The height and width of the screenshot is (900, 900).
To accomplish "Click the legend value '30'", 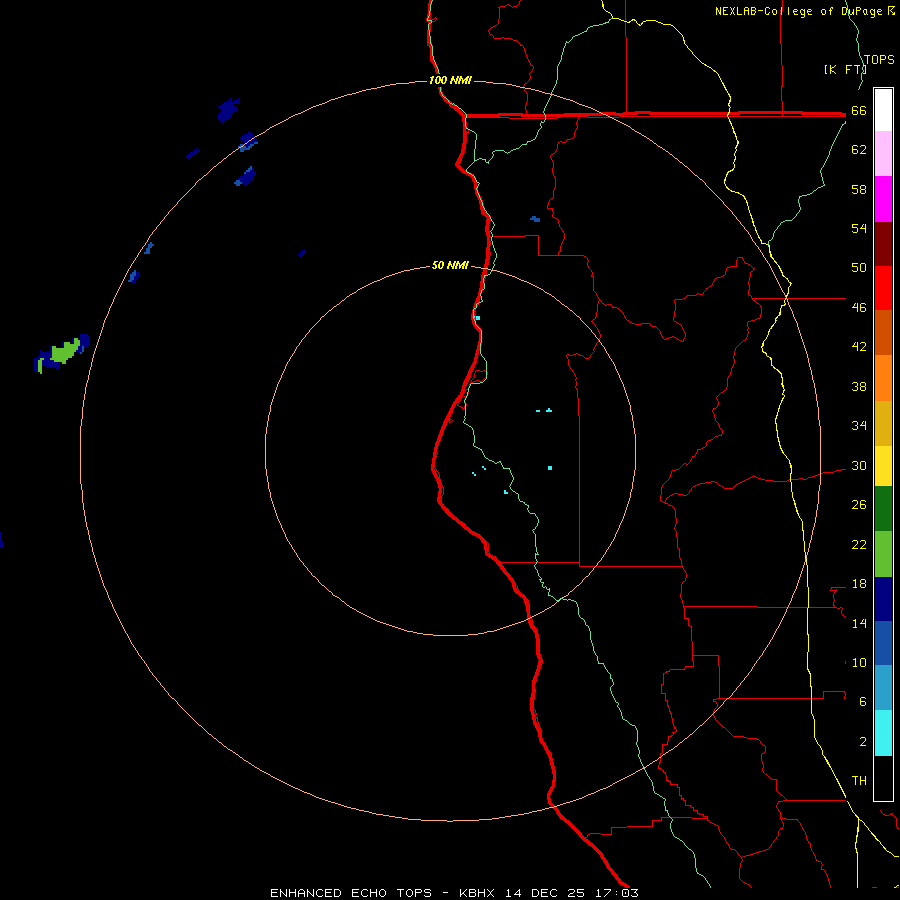I will 859,465.
